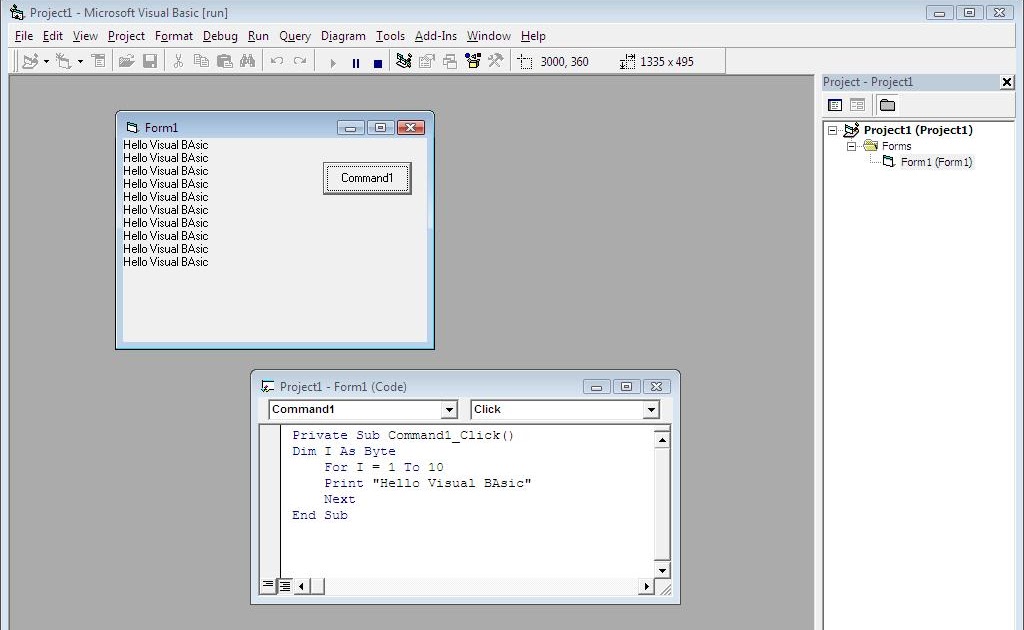Toggle Procedure View in code window
The width and height of the screenshot is (1024, 630).
[268, 586]
